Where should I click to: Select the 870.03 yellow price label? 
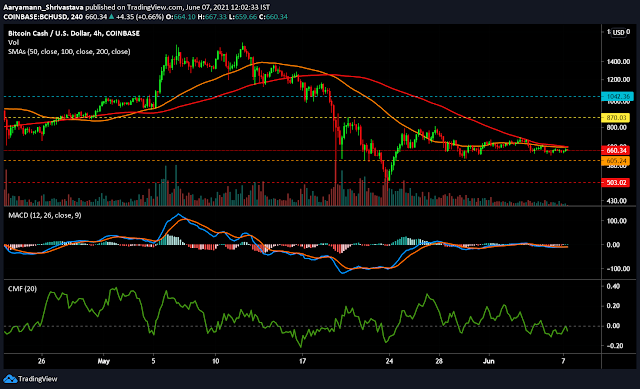(616, 118)
